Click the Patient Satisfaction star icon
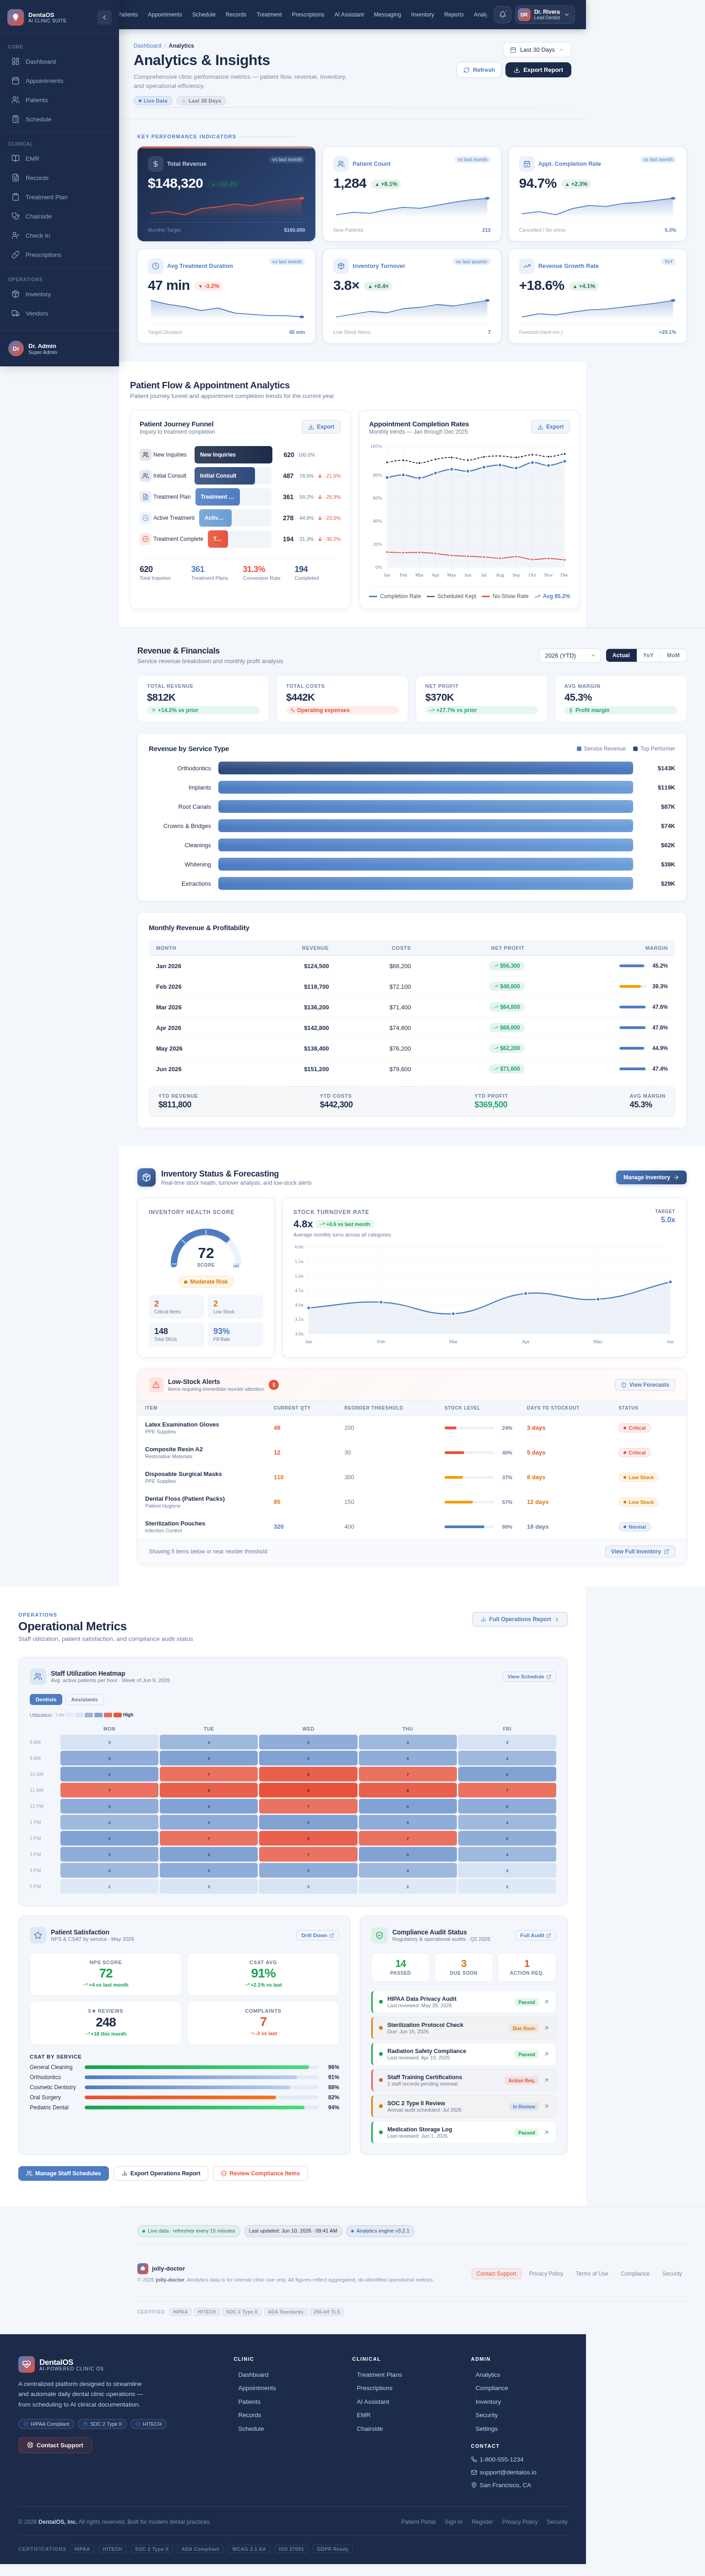 [x=38, y=1935]
